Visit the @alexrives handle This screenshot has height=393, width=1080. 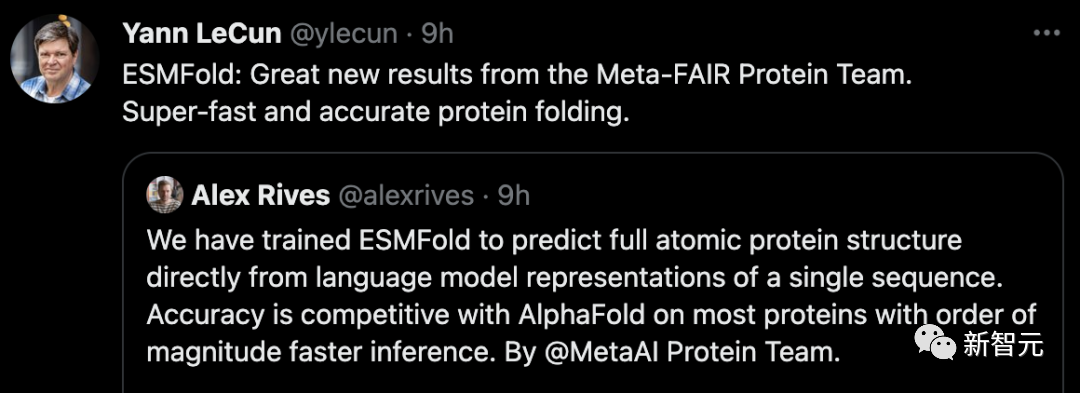[406, 195]
